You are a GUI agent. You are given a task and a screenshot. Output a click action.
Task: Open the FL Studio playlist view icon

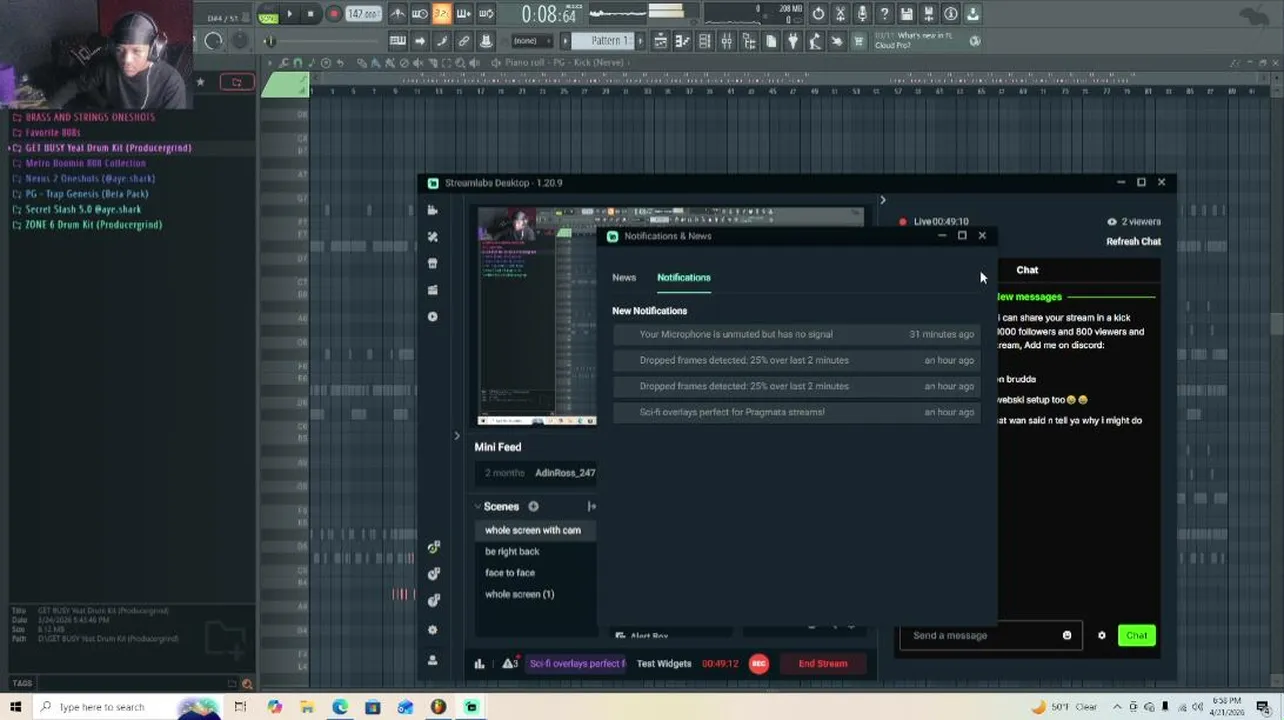pyautogui.click(x=661, y=41)
